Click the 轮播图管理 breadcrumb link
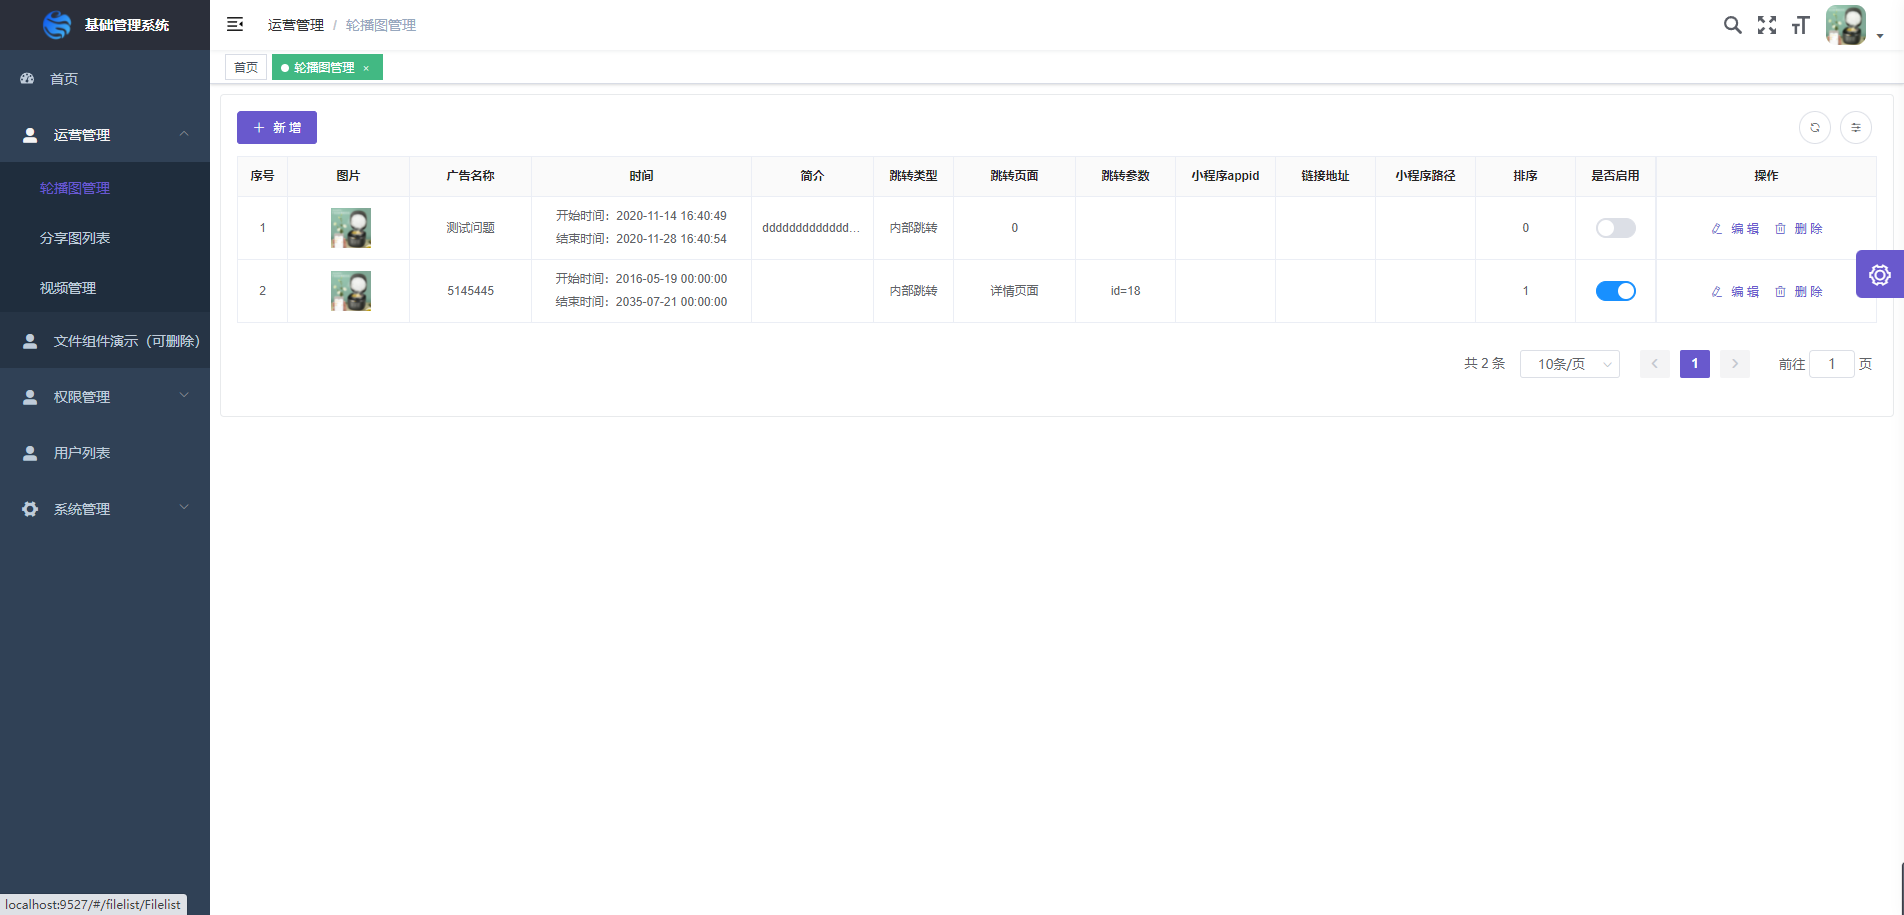 [x=380, y=24]
